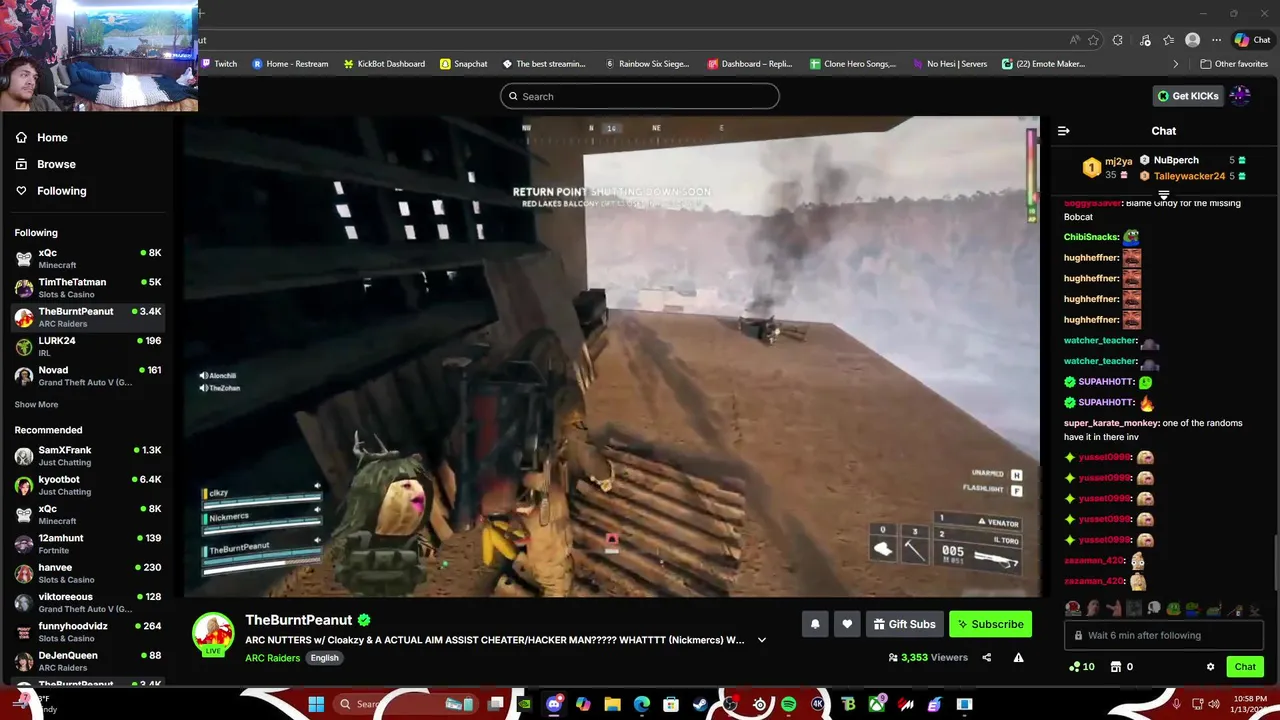The width and height of the screenshot is (1280, 720).
Task: Open browser Settings and more ellipsis menu
Action: pos(1216,40)
